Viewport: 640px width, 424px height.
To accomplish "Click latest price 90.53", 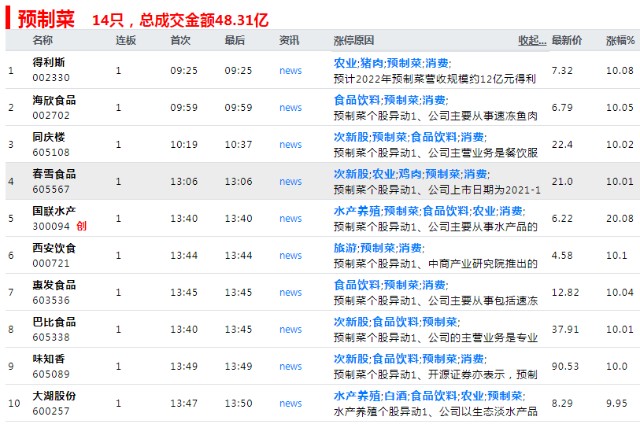I will pyautogui.click(x=565, y=366).
